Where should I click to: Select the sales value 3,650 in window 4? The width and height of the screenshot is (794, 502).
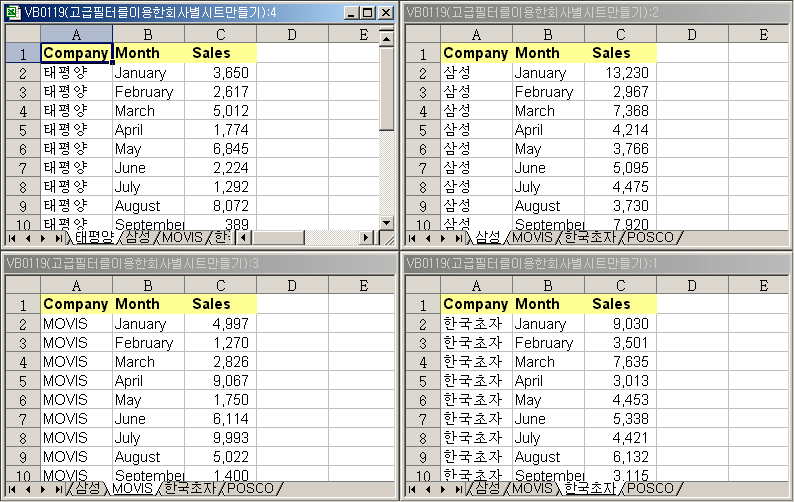(x=220, y=72)
